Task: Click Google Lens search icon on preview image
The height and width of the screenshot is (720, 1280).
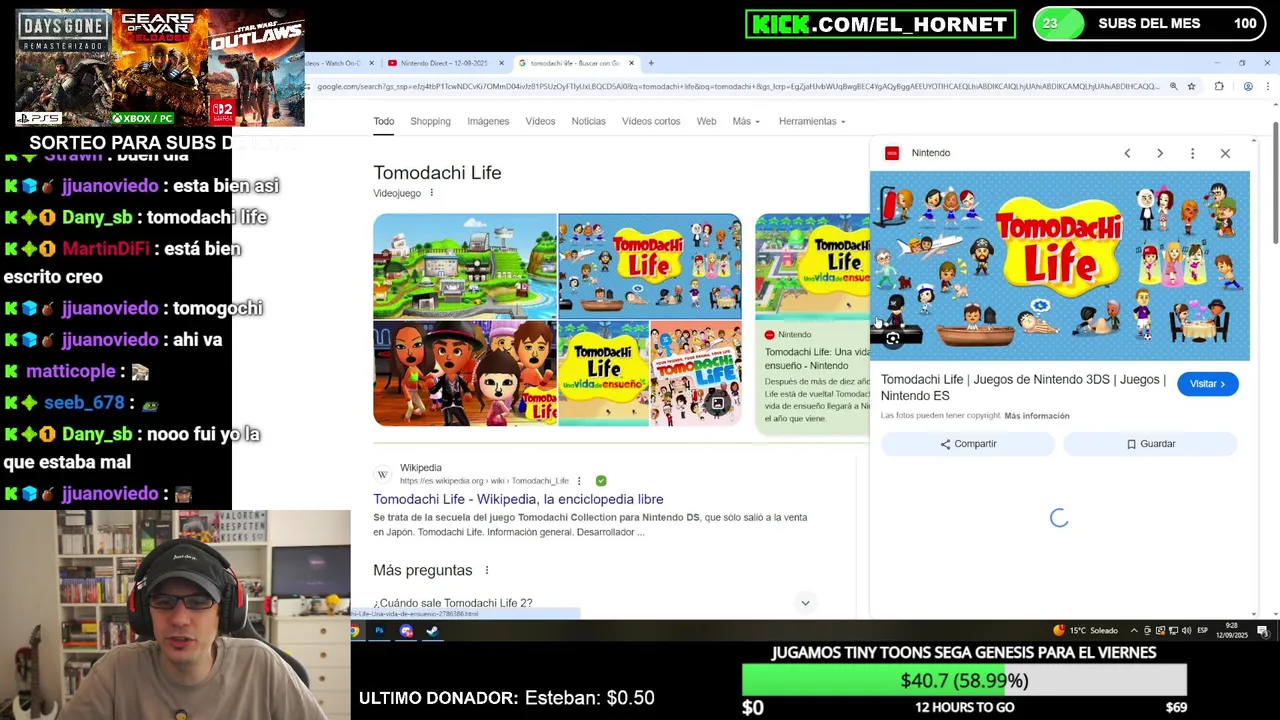Action: coord(893,339)
